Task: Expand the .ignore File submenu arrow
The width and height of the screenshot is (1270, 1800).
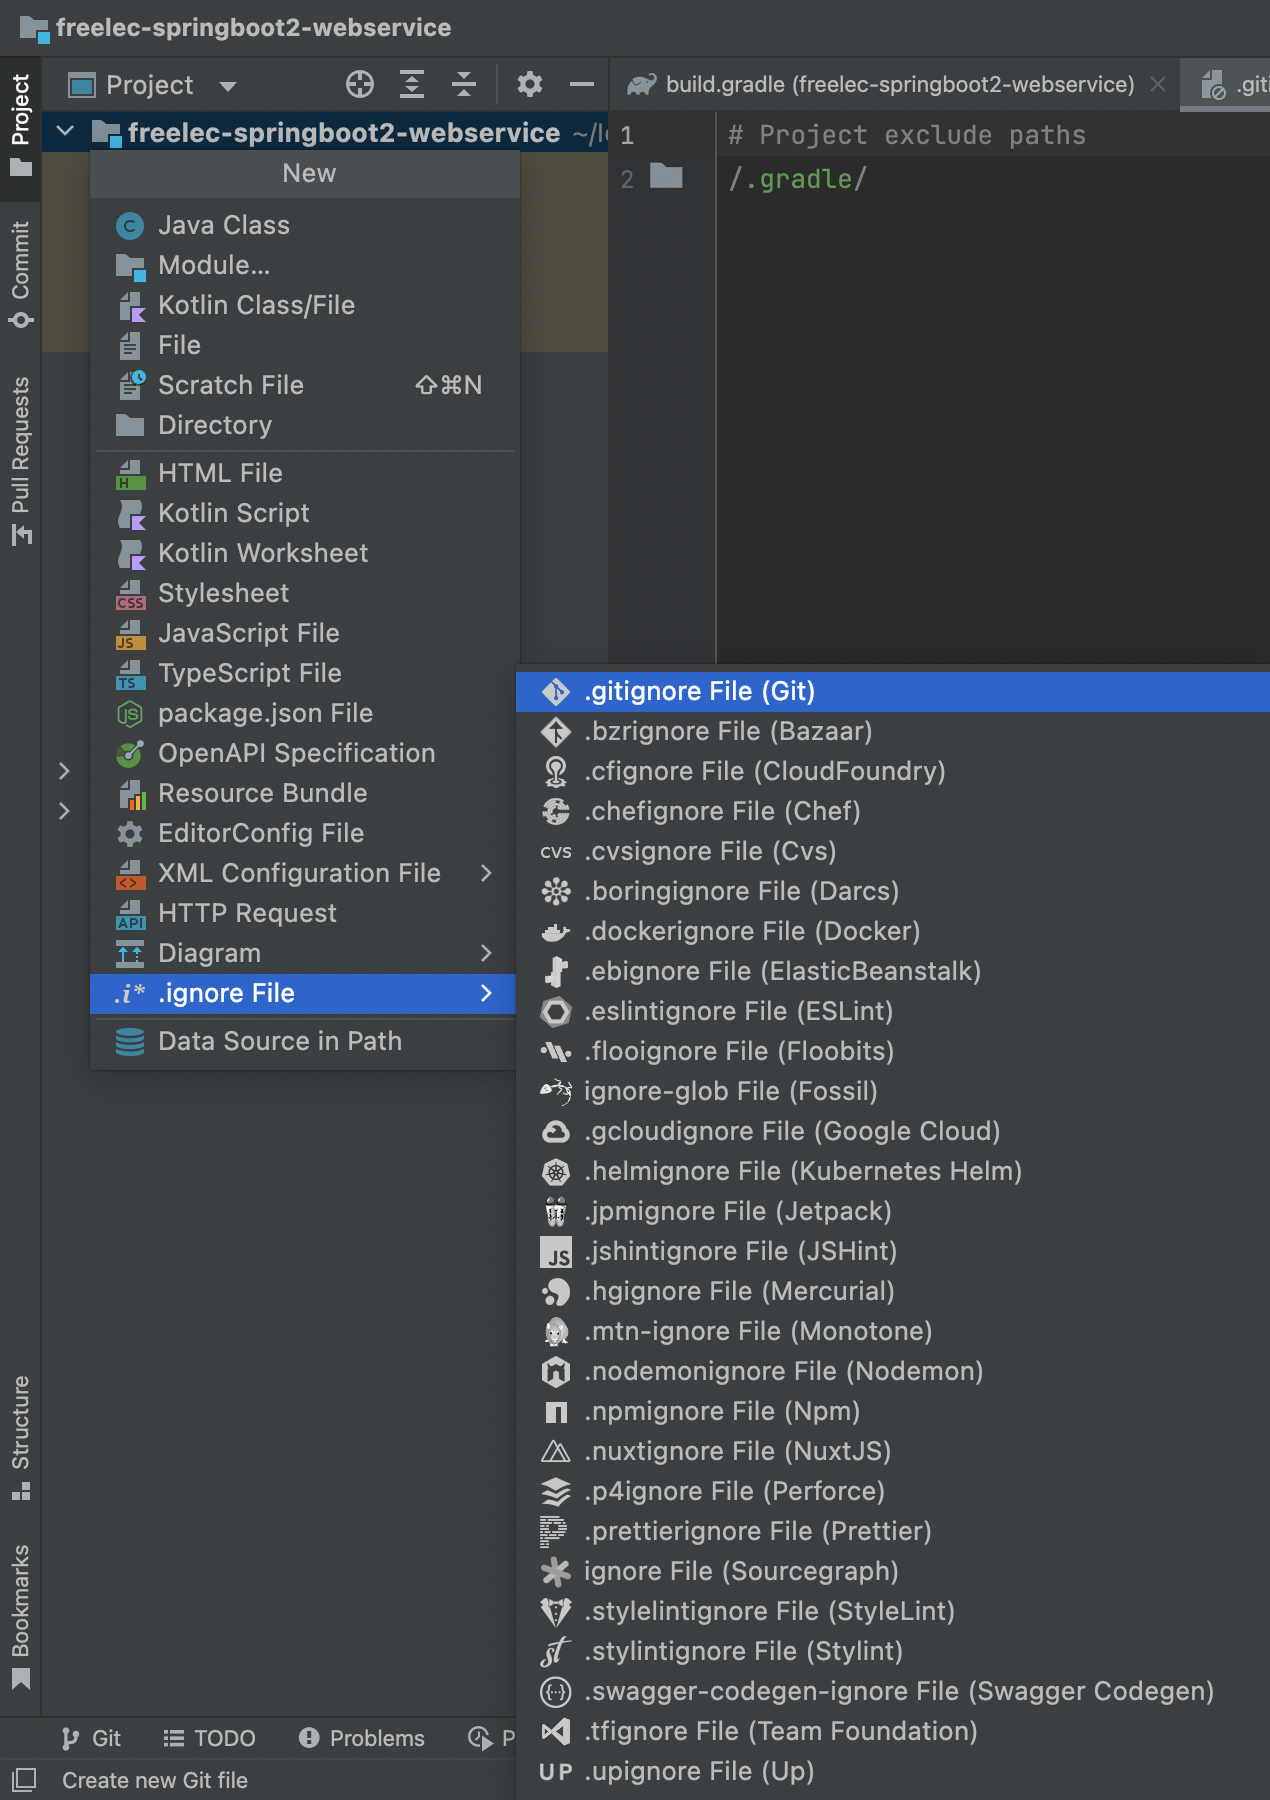Action: coord(486,993)
